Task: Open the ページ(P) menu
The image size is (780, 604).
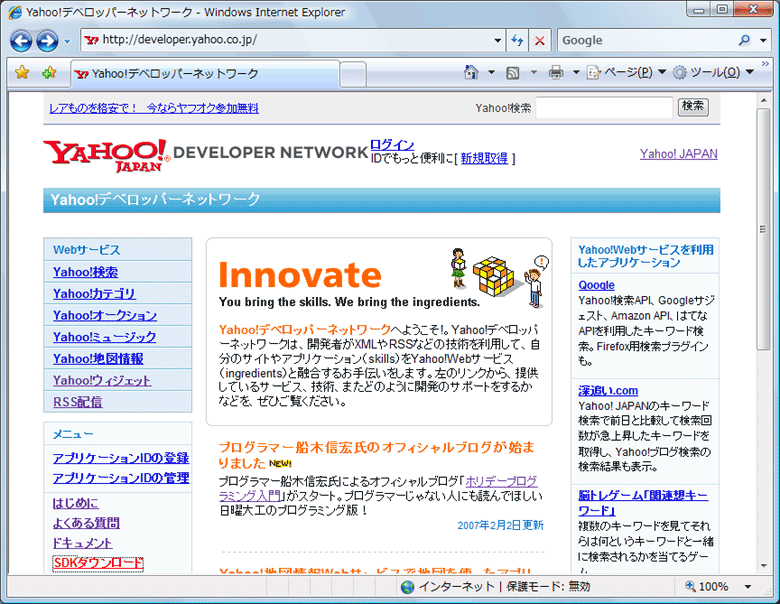Action: point(626,73)
